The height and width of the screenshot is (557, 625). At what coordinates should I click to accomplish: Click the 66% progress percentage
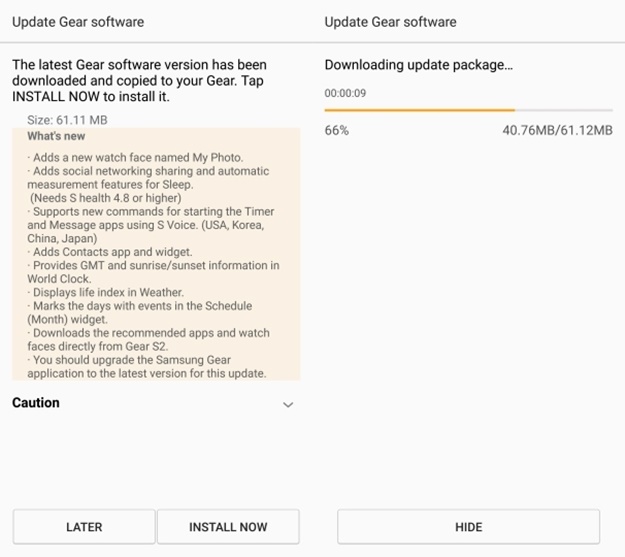click(x=337, y=131)
